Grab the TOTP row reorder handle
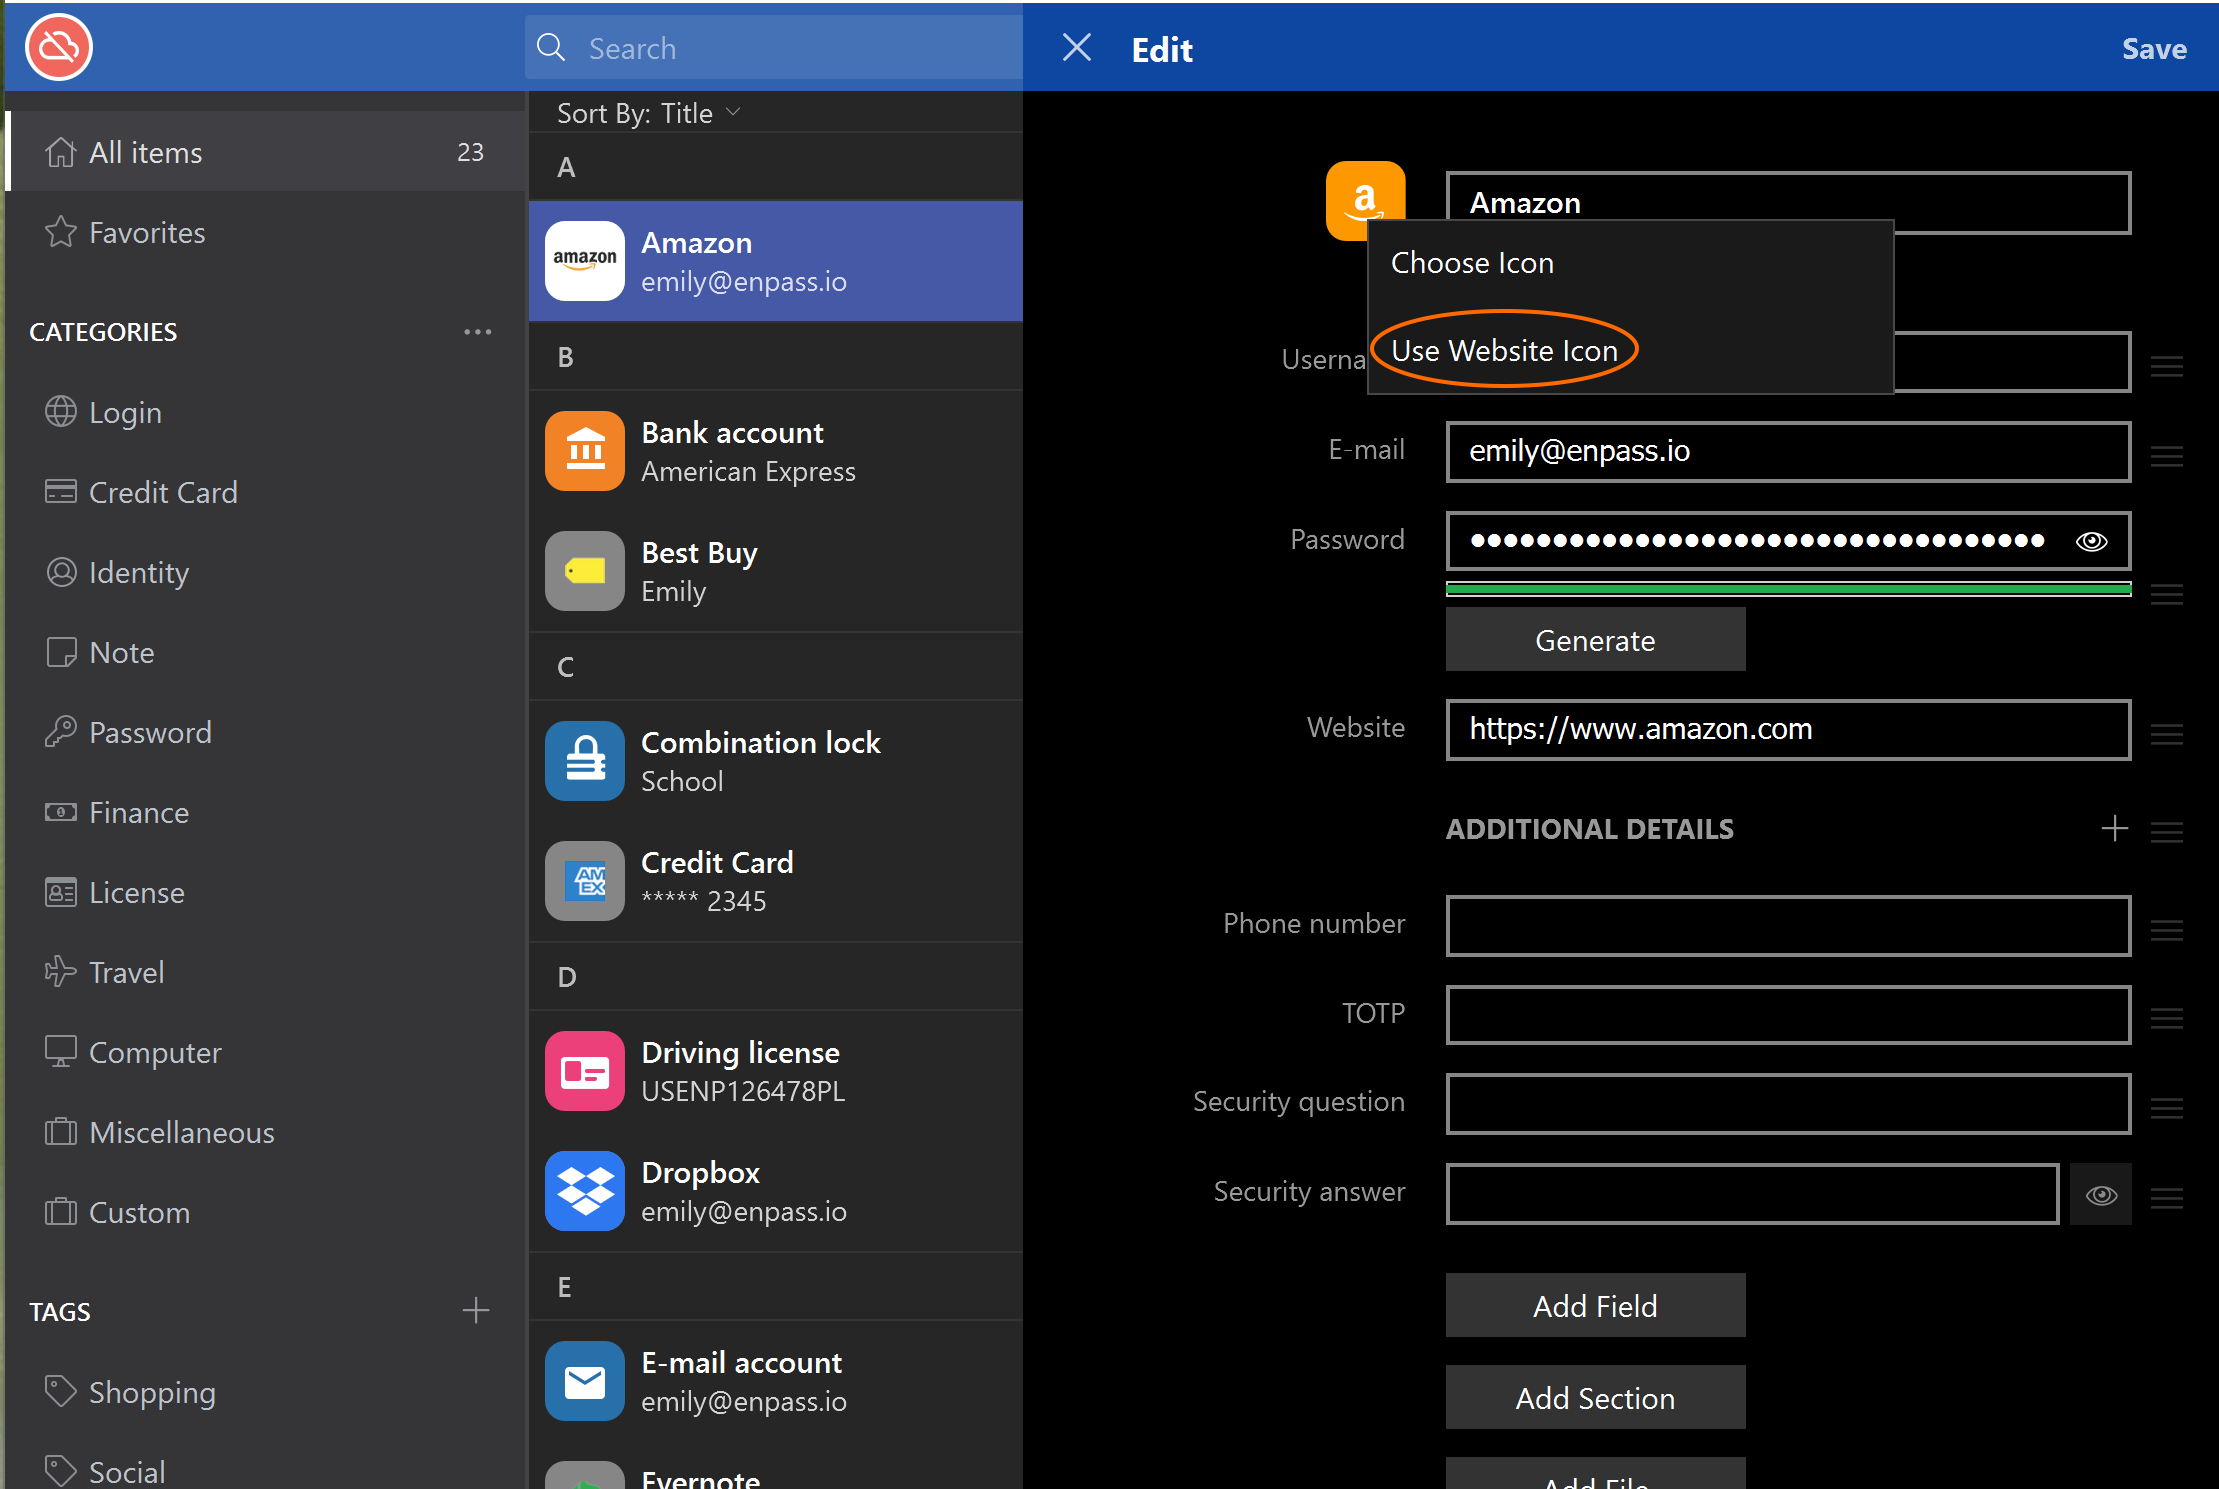This screenshot has width=2219, height=1489. click(x=2166, y=1019)
